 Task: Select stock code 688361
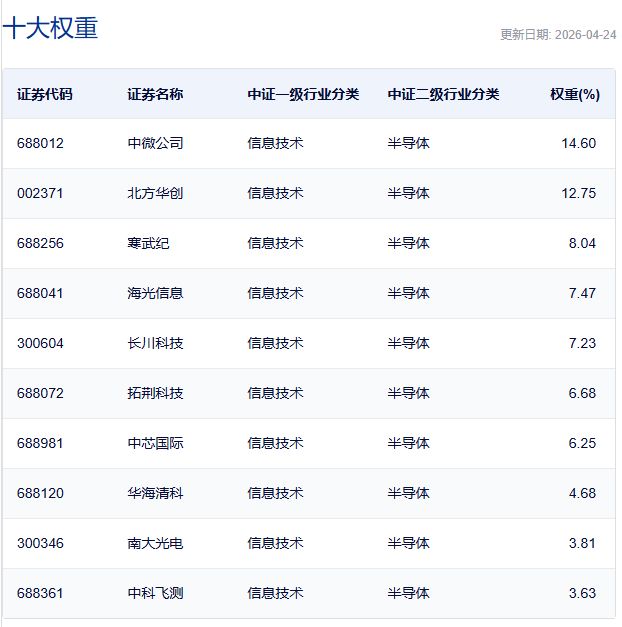pyautogui.click(x=40, y=593)
